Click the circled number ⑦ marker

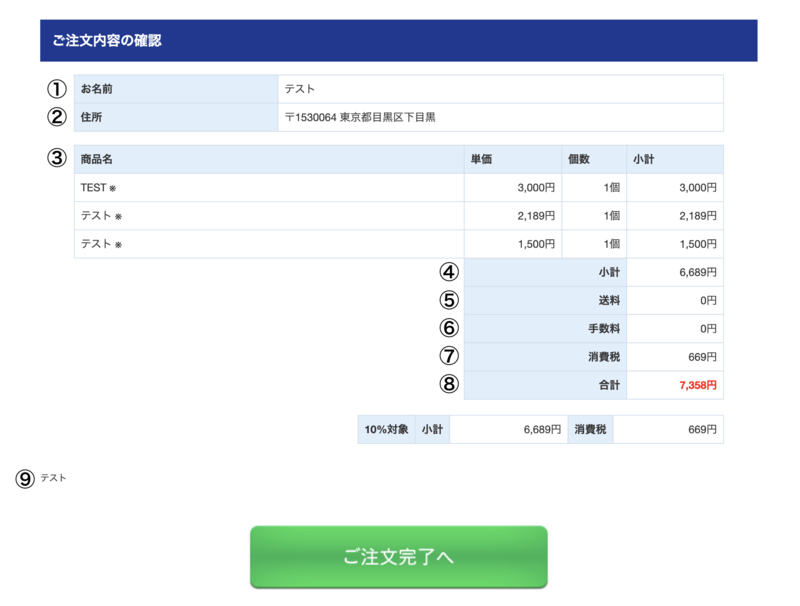click(449, 357)
